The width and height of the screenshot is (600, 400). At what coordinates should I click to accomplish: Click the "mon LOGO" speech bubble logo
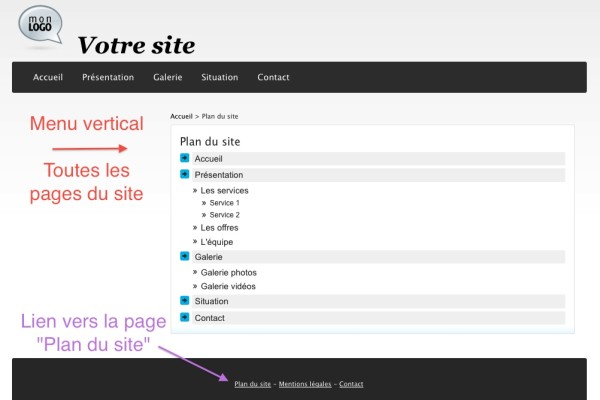(40, 25)
